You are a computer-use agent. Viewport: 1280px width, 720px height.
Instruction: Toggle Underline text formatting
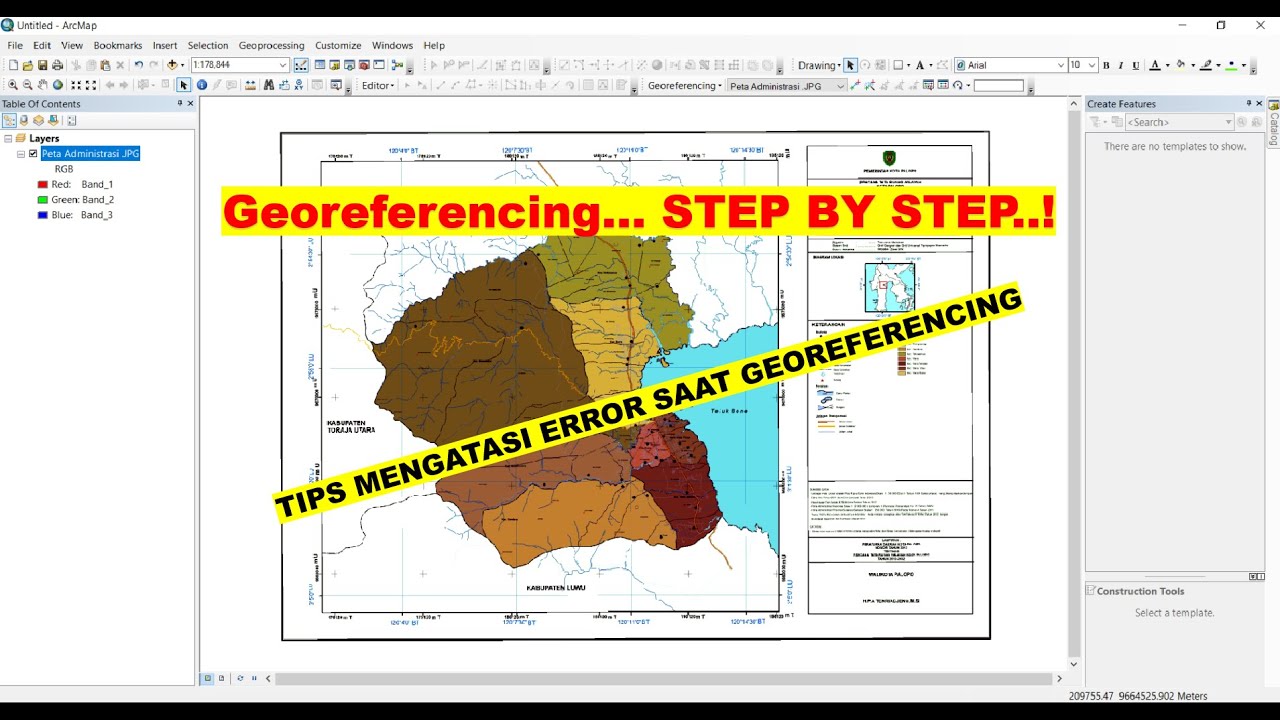click(1136, 65)
